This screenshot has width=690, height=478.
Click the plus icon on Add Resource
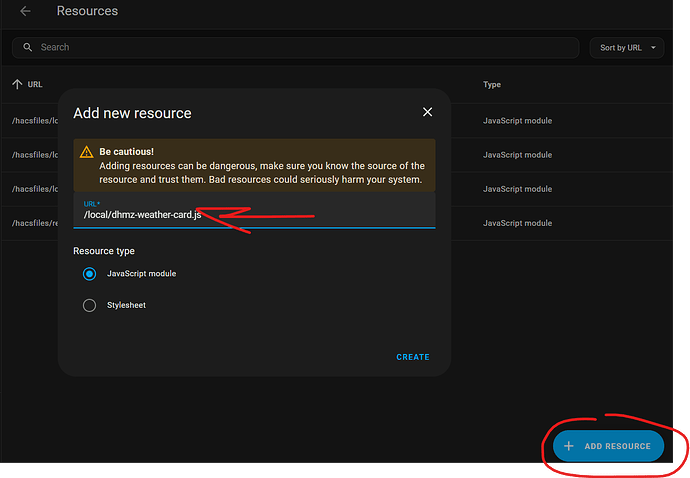click(569, 446)
